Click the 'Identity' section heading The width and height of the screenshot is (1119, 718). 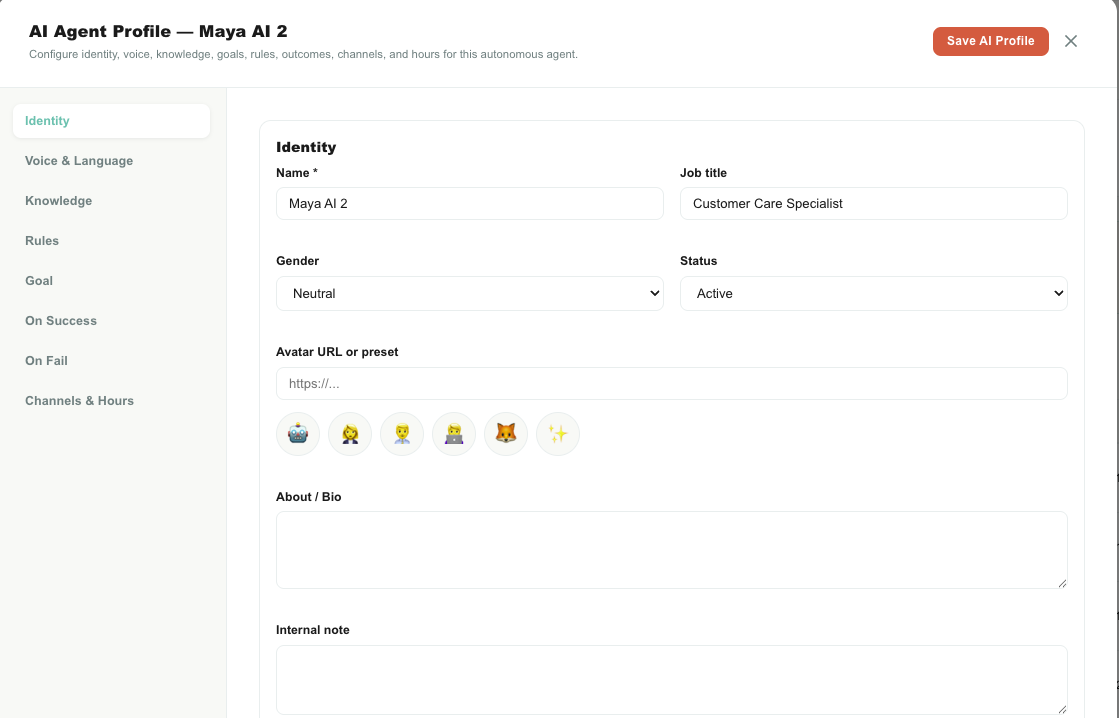[x=306, y=147]
